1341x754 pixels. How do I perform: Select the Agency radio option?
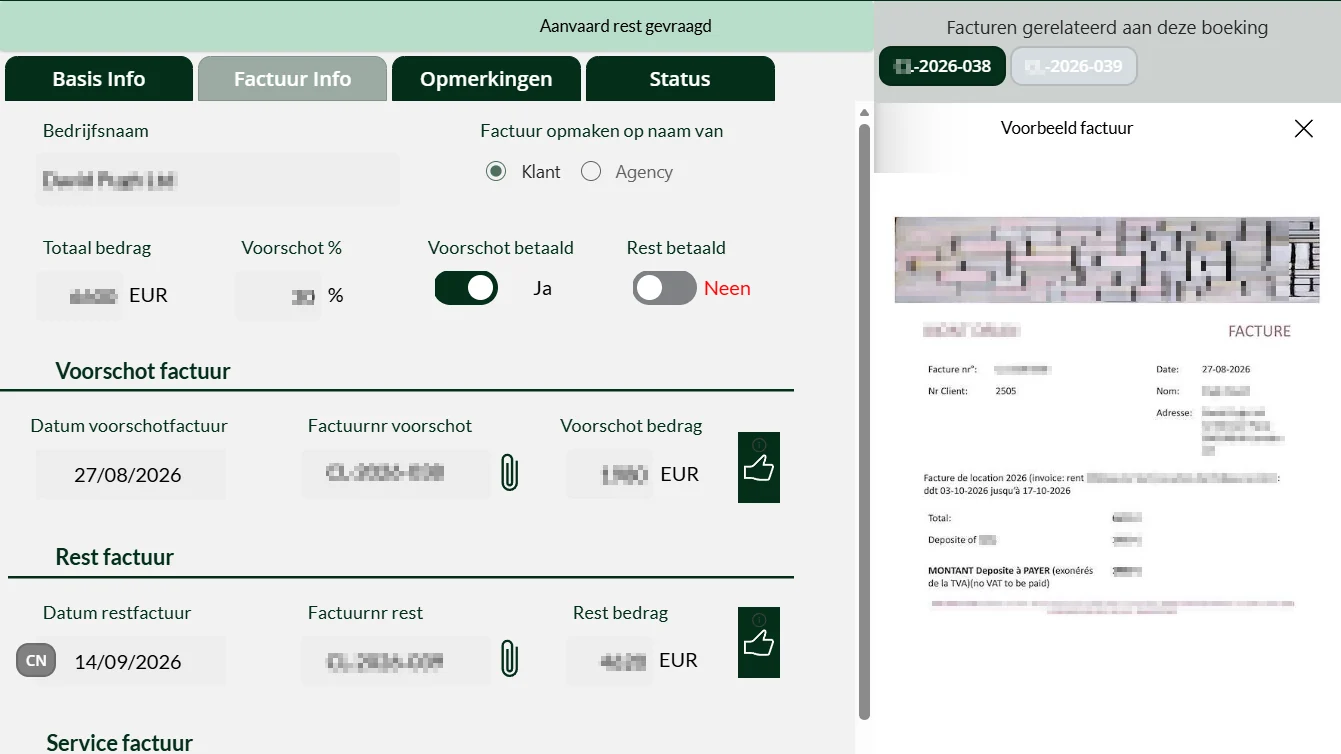(x=591, y=172)
